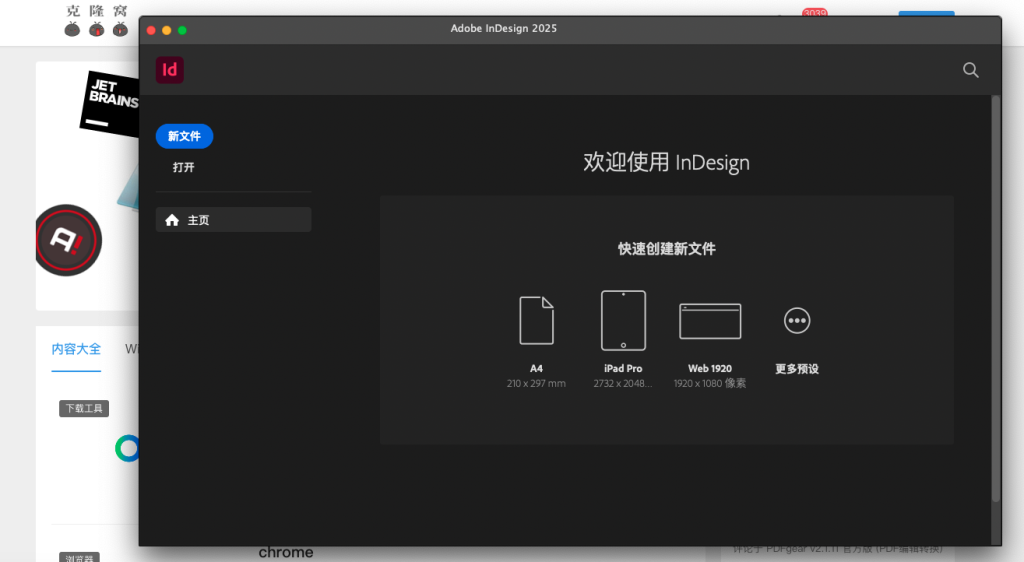Image resolution: width=1024 pixels, height=562 pixels.
Task: Click the InDesign Id logo icon
Action: [x=170, y=70]
